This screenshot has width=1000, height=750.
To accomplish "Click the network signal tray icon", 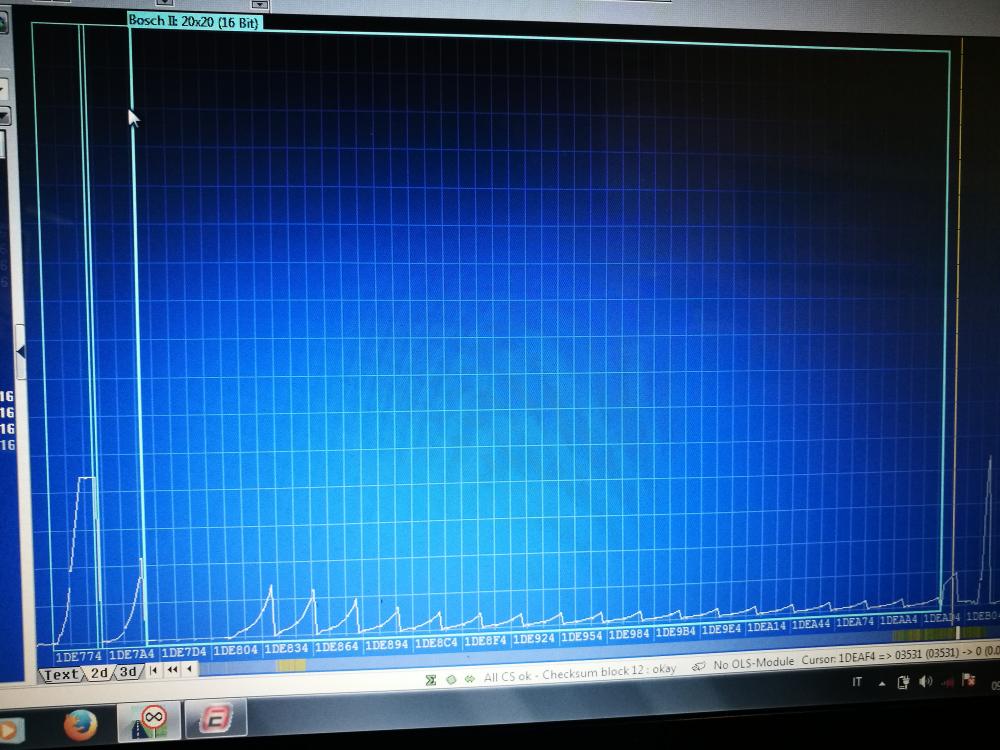I will pos(946,681).
